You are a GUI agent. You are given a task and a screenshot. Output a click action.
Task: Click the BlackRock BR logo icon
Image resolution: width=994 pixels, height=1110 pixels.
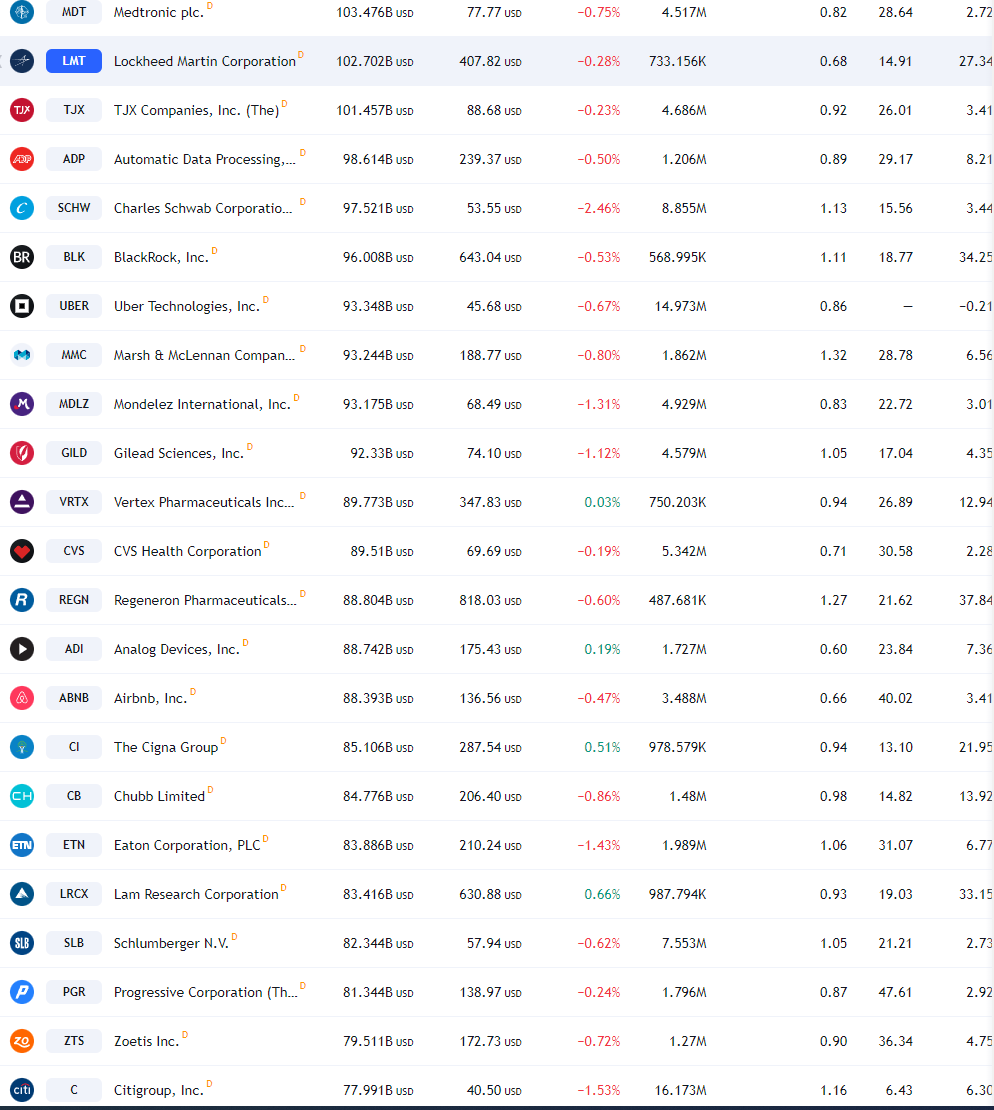point(22,257)
